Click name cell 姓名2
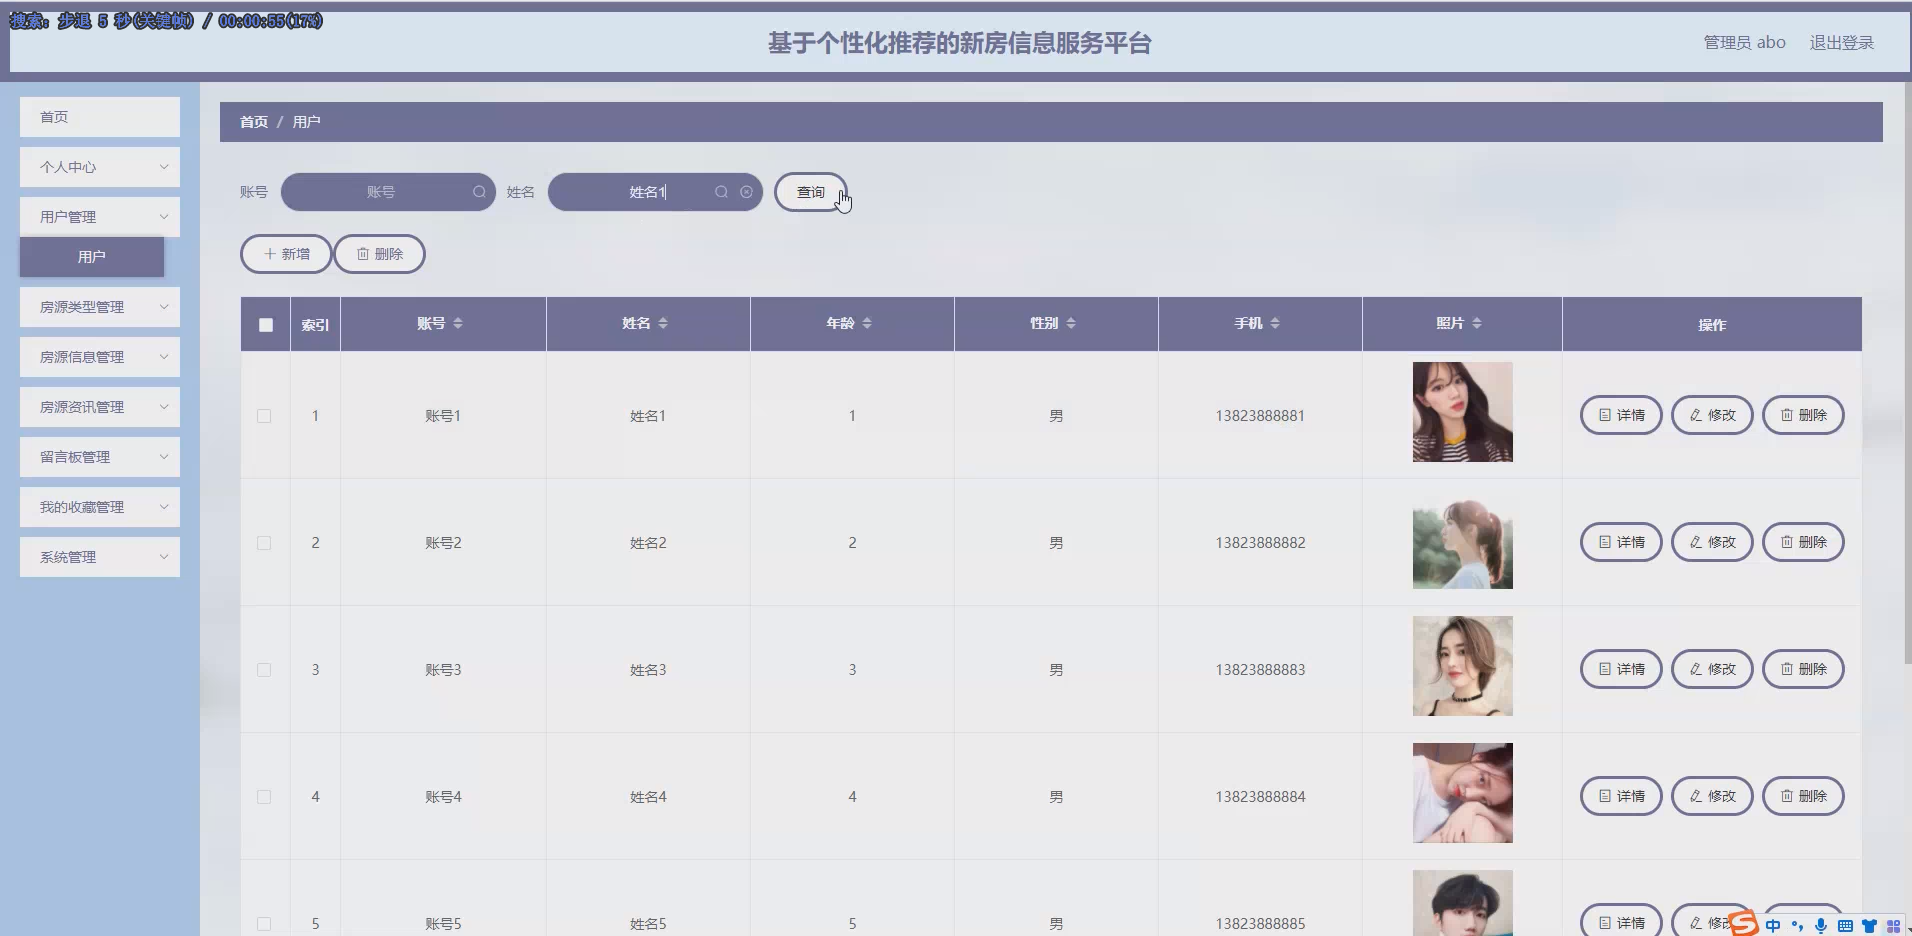The width and height of the screenshot is (1912, 936). point(648,543)
